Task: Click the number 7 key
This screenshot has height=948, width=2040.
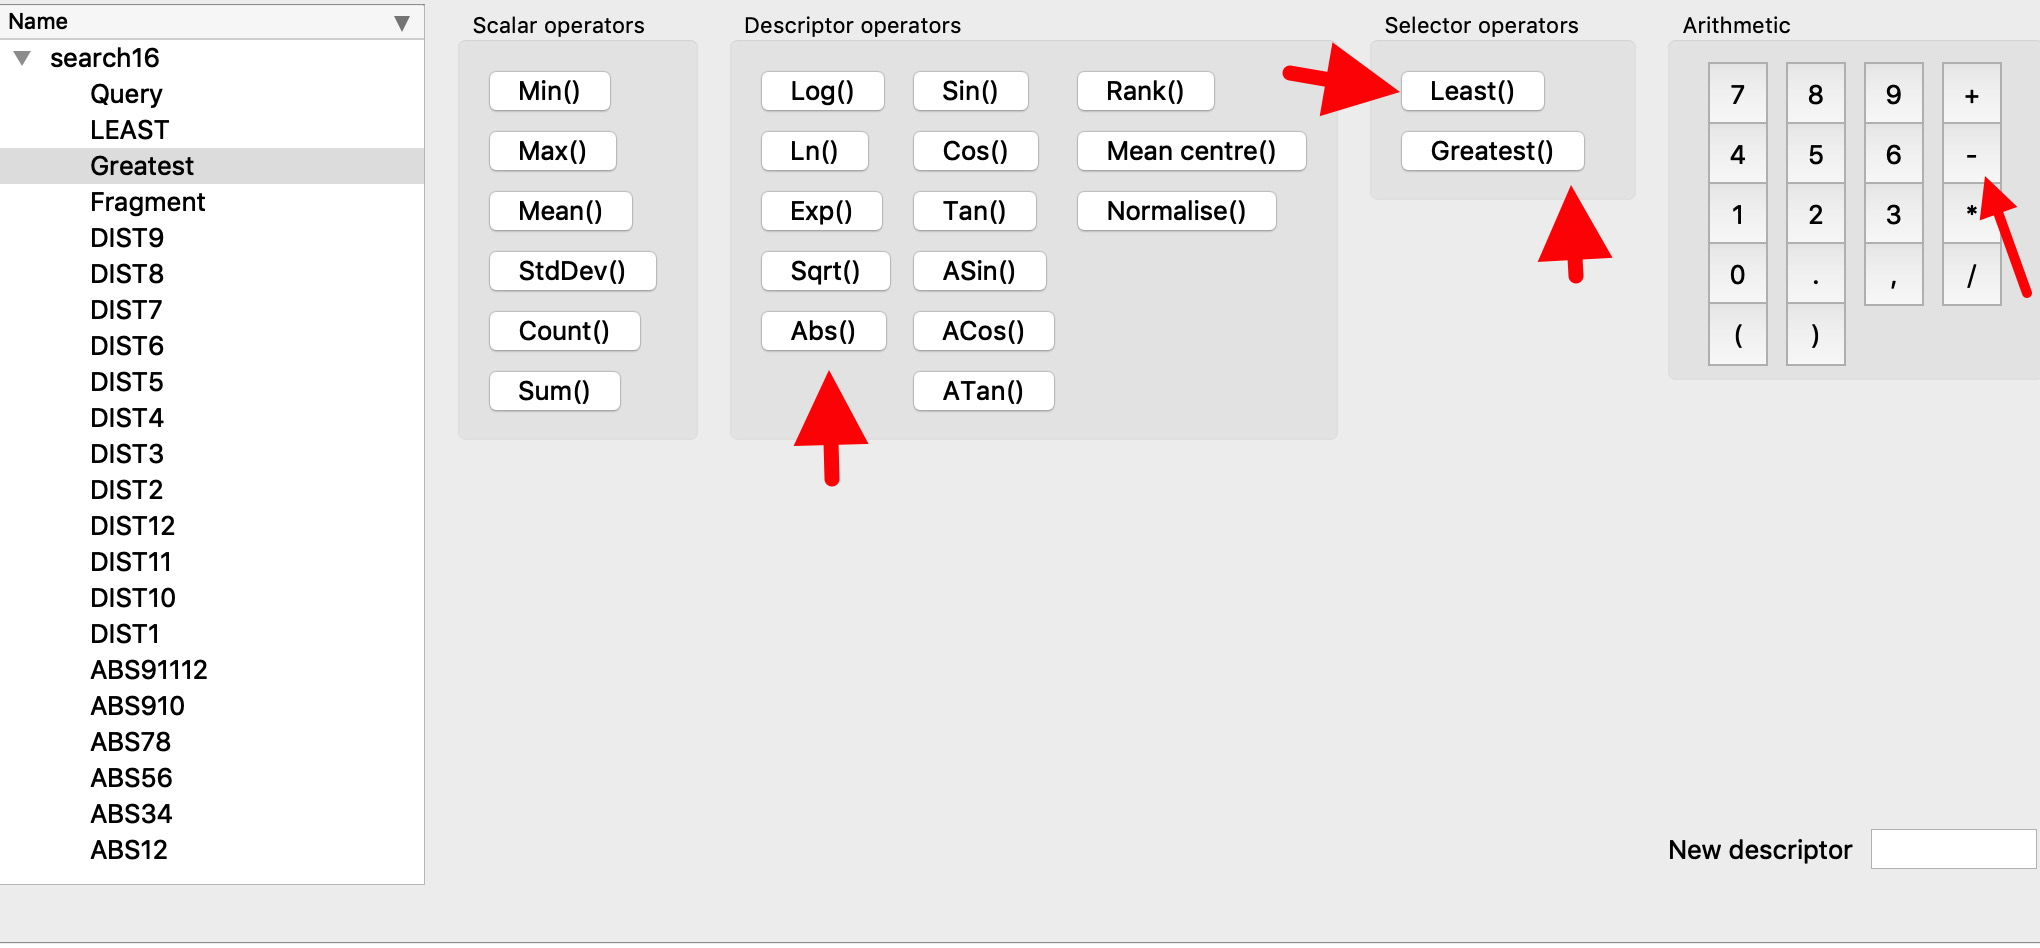Action: 1737,95
